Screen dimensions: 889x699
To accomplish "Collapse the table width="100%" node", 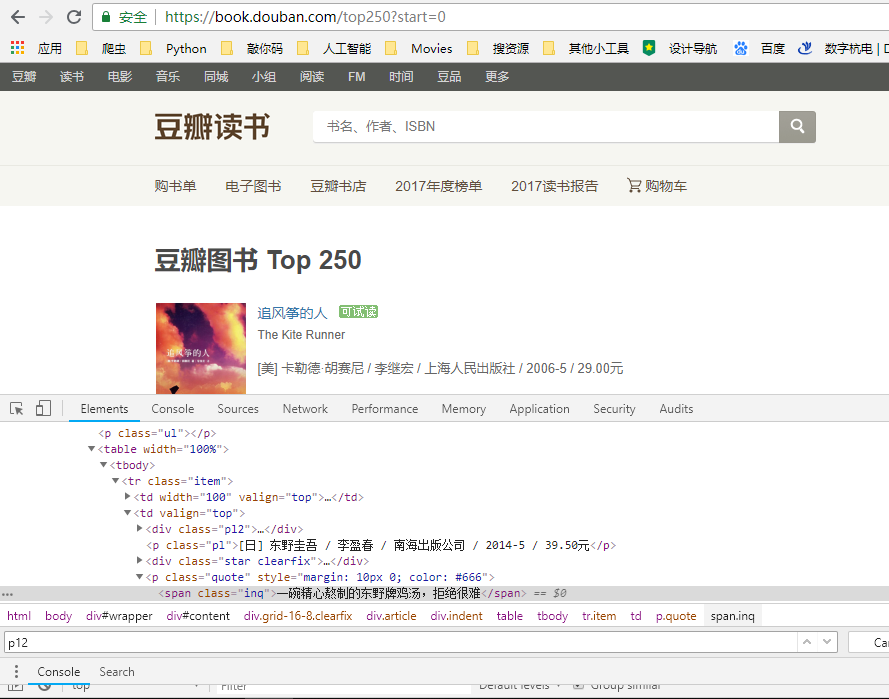I will 91,448.
